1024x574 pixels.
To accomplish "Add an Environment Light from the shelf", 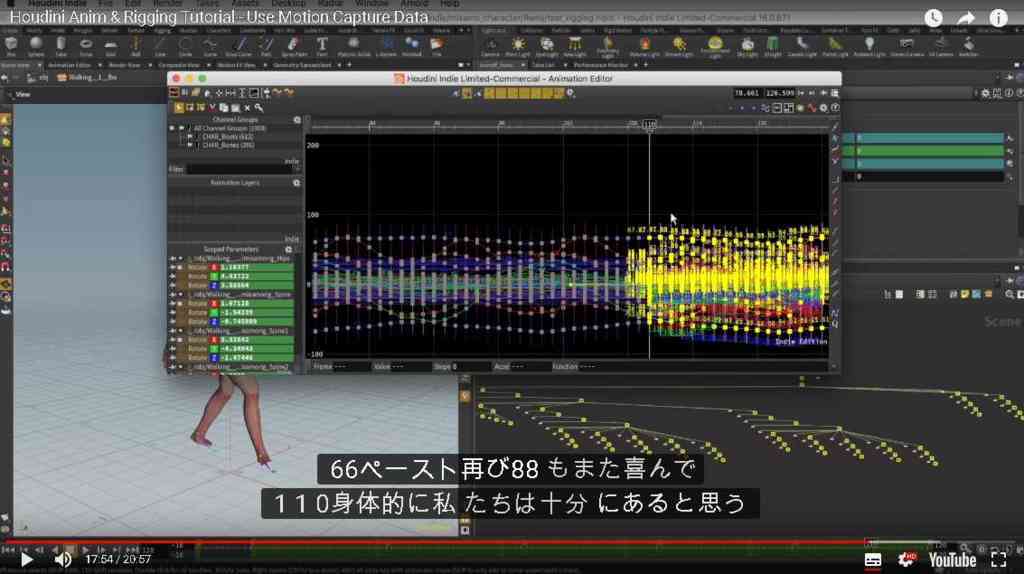I will point(715,46).
